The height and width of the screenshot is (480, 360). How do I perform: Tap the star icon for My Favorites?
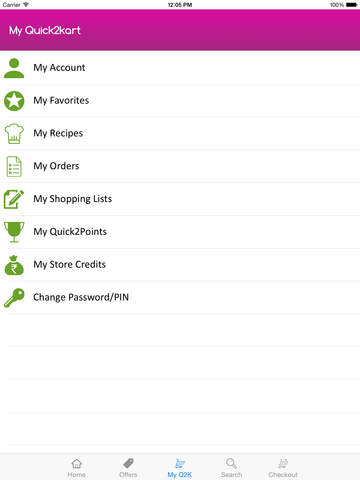point(14,101)
